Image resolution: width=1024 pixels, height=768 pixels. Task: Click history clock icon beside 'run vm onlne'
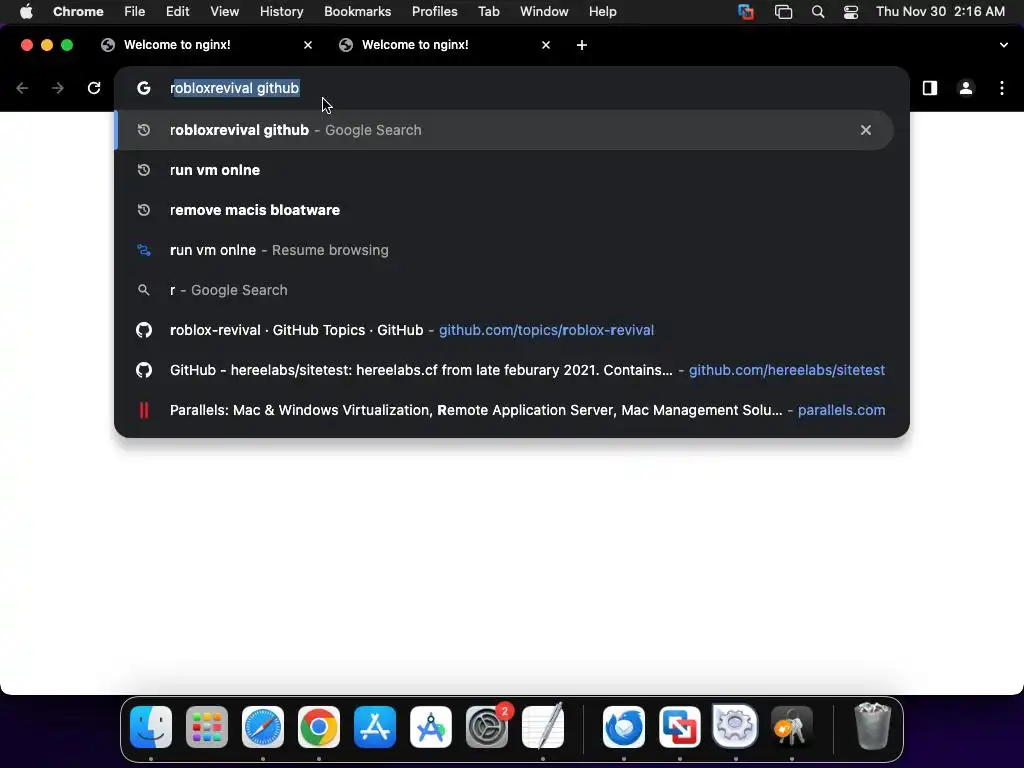coord(144,170)
